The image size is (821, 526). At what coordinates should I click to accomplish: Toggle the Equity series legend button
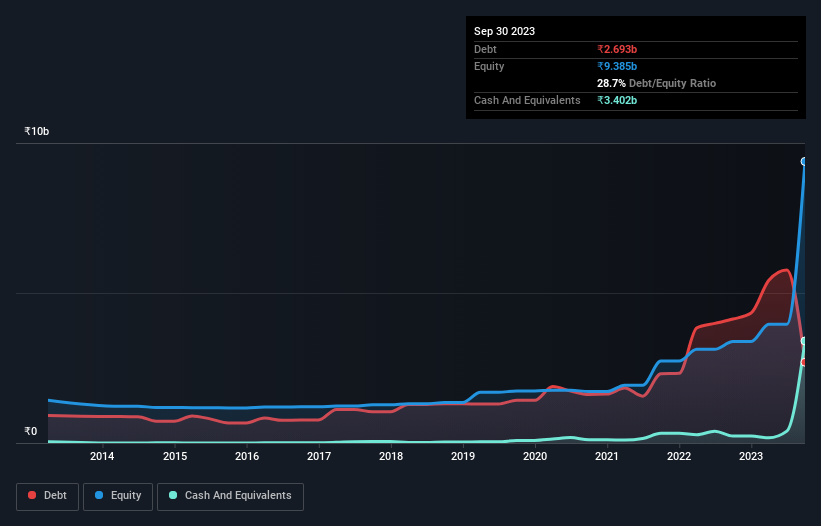point(118,496)
